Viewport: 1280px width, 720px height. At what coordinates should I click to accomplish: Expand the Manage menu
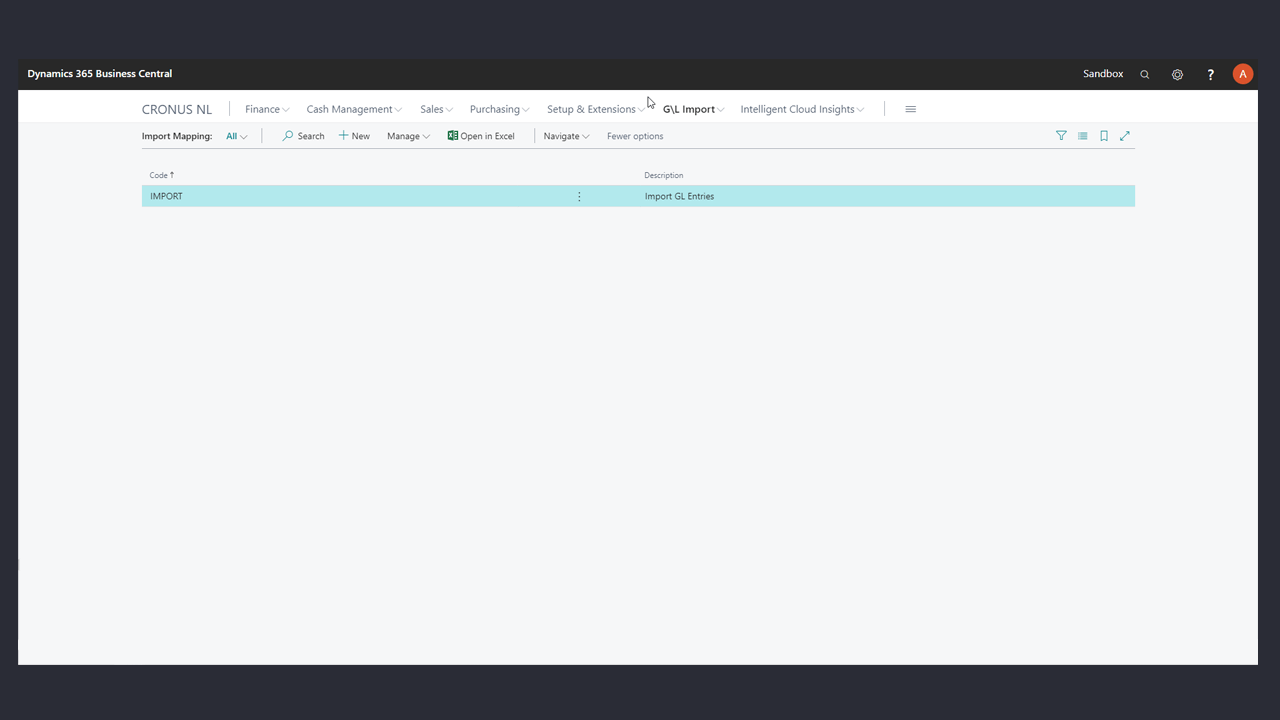point(408,136)
